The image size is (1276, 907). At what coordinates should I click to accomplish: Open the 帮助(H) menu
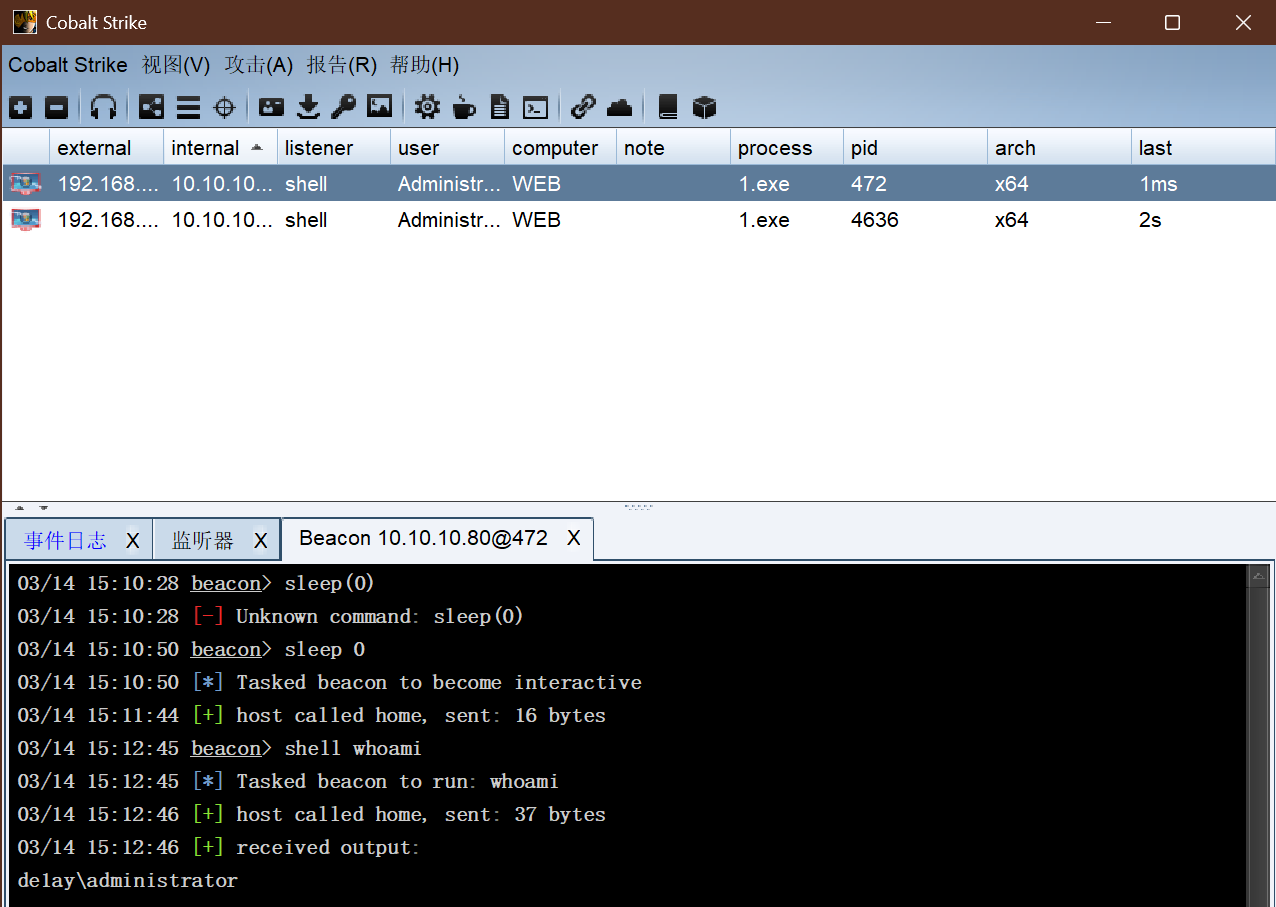coord(425,65)
